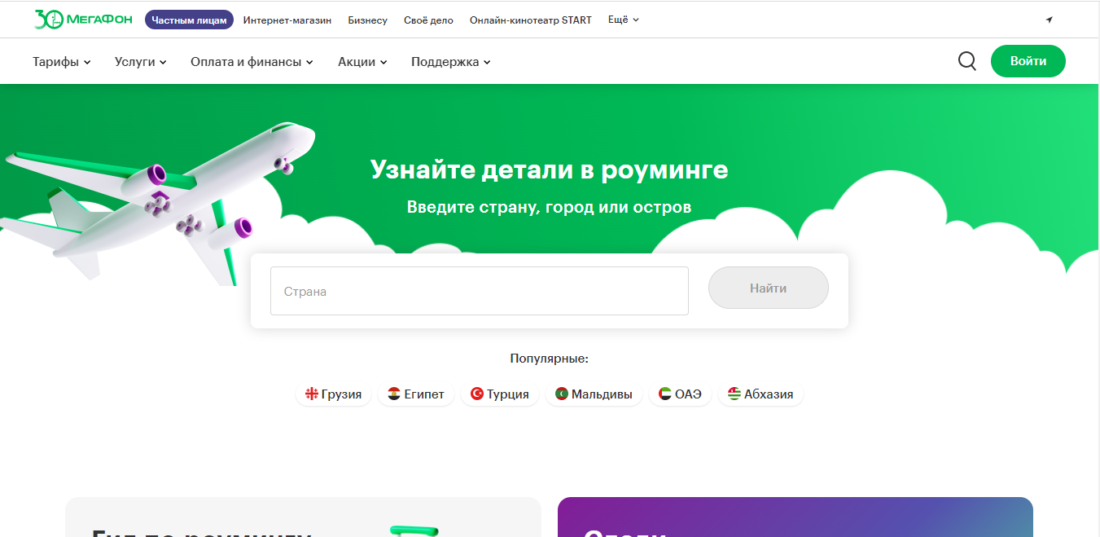Viewport: 1100px width, 537px height.
Task: Choose Turkey from popular countries
Action: (x=500, y=394)
